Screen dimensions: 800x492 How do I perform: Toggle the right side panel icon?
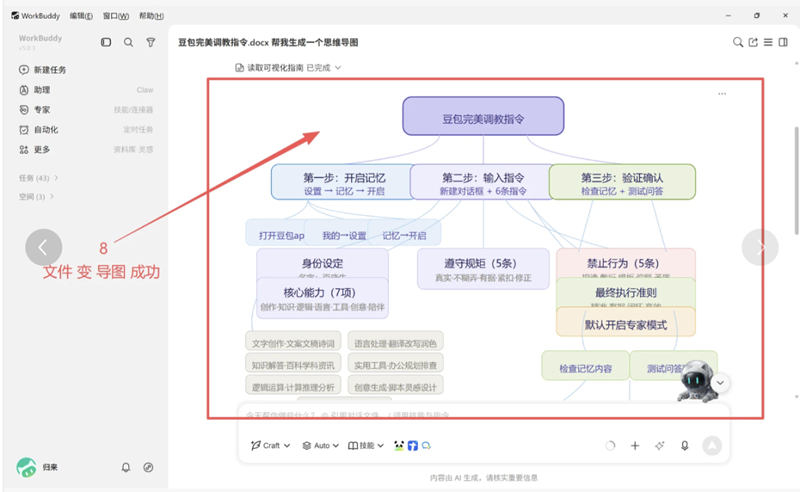pos(783,42)
